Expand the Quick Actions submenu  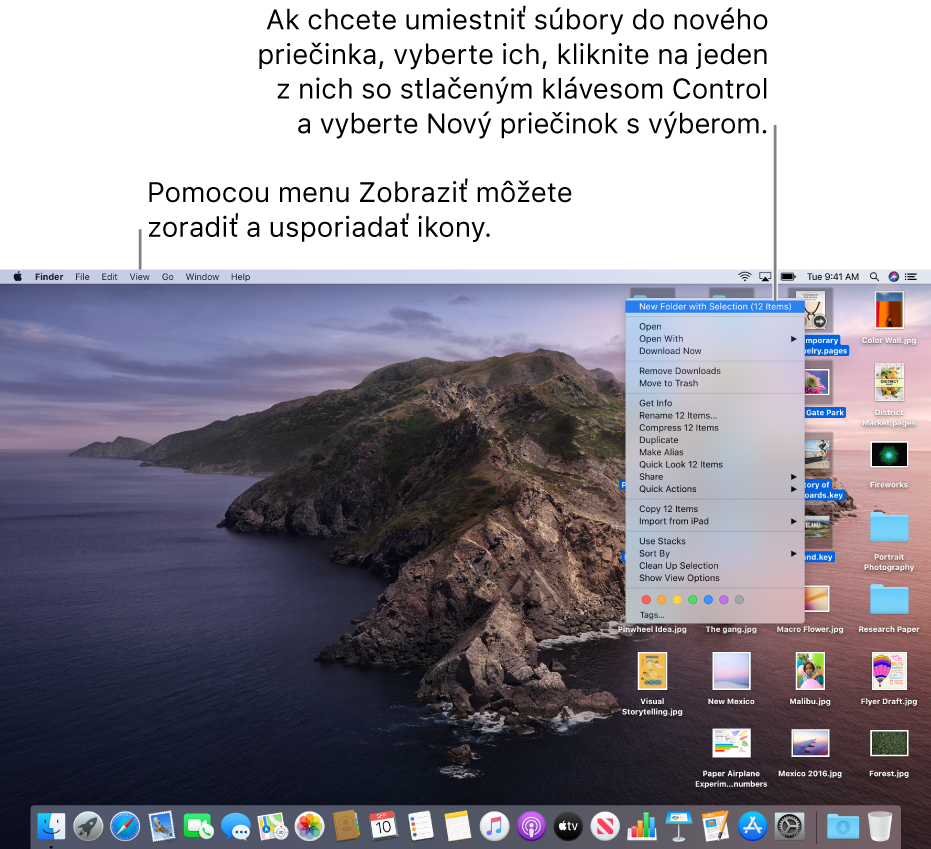(715, 489)
